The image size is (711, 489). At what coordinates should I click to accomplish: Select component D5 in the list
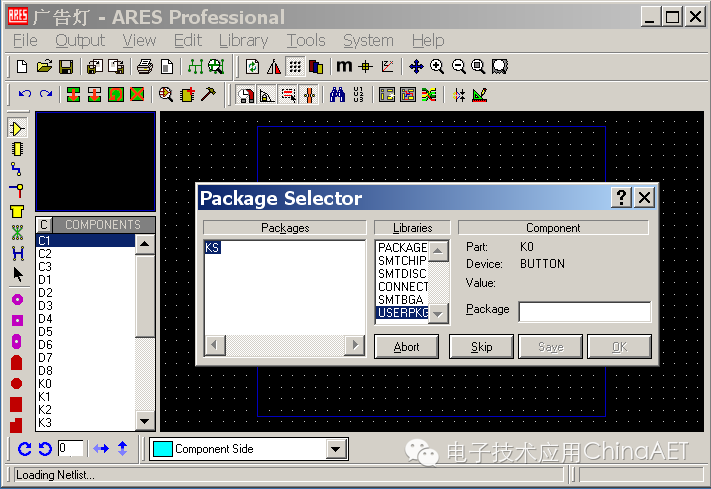pyautogui.click(x=86, y=332)
